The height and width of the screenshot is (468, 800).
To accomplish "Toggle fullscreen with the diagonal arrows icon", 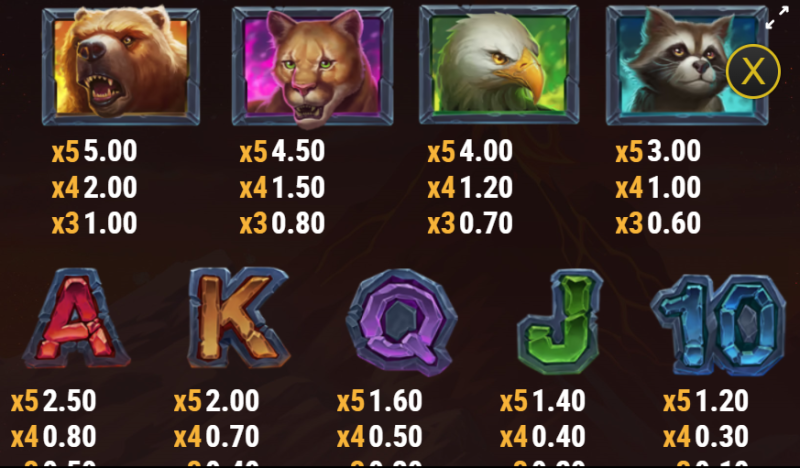I will [777, 18].
